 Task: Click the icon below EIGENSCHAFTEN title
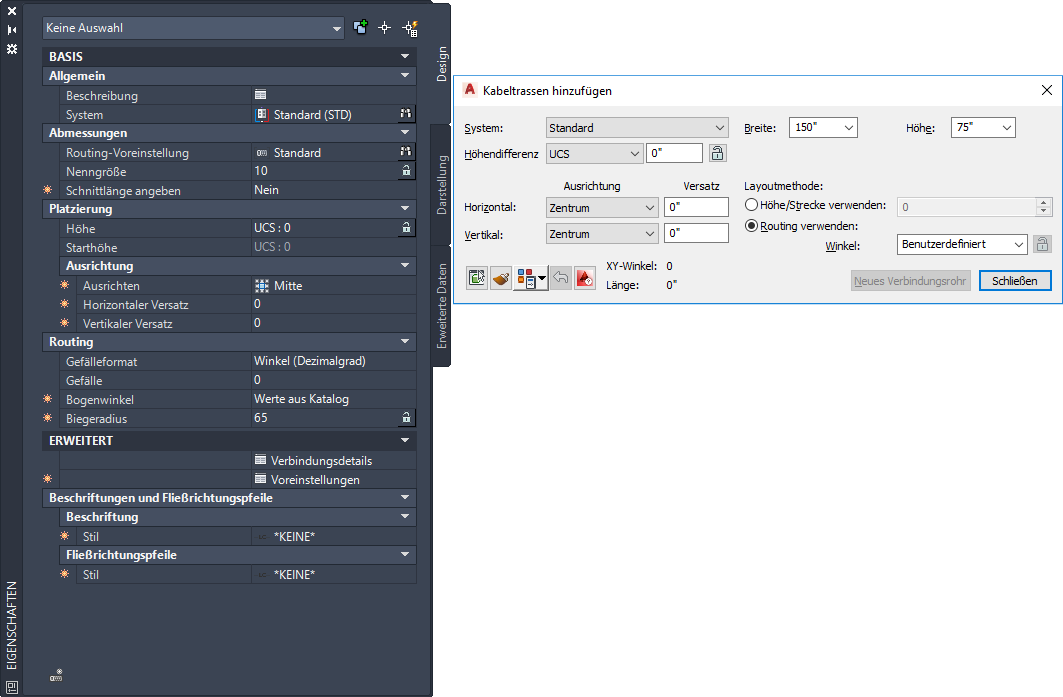tap(12, 686)
